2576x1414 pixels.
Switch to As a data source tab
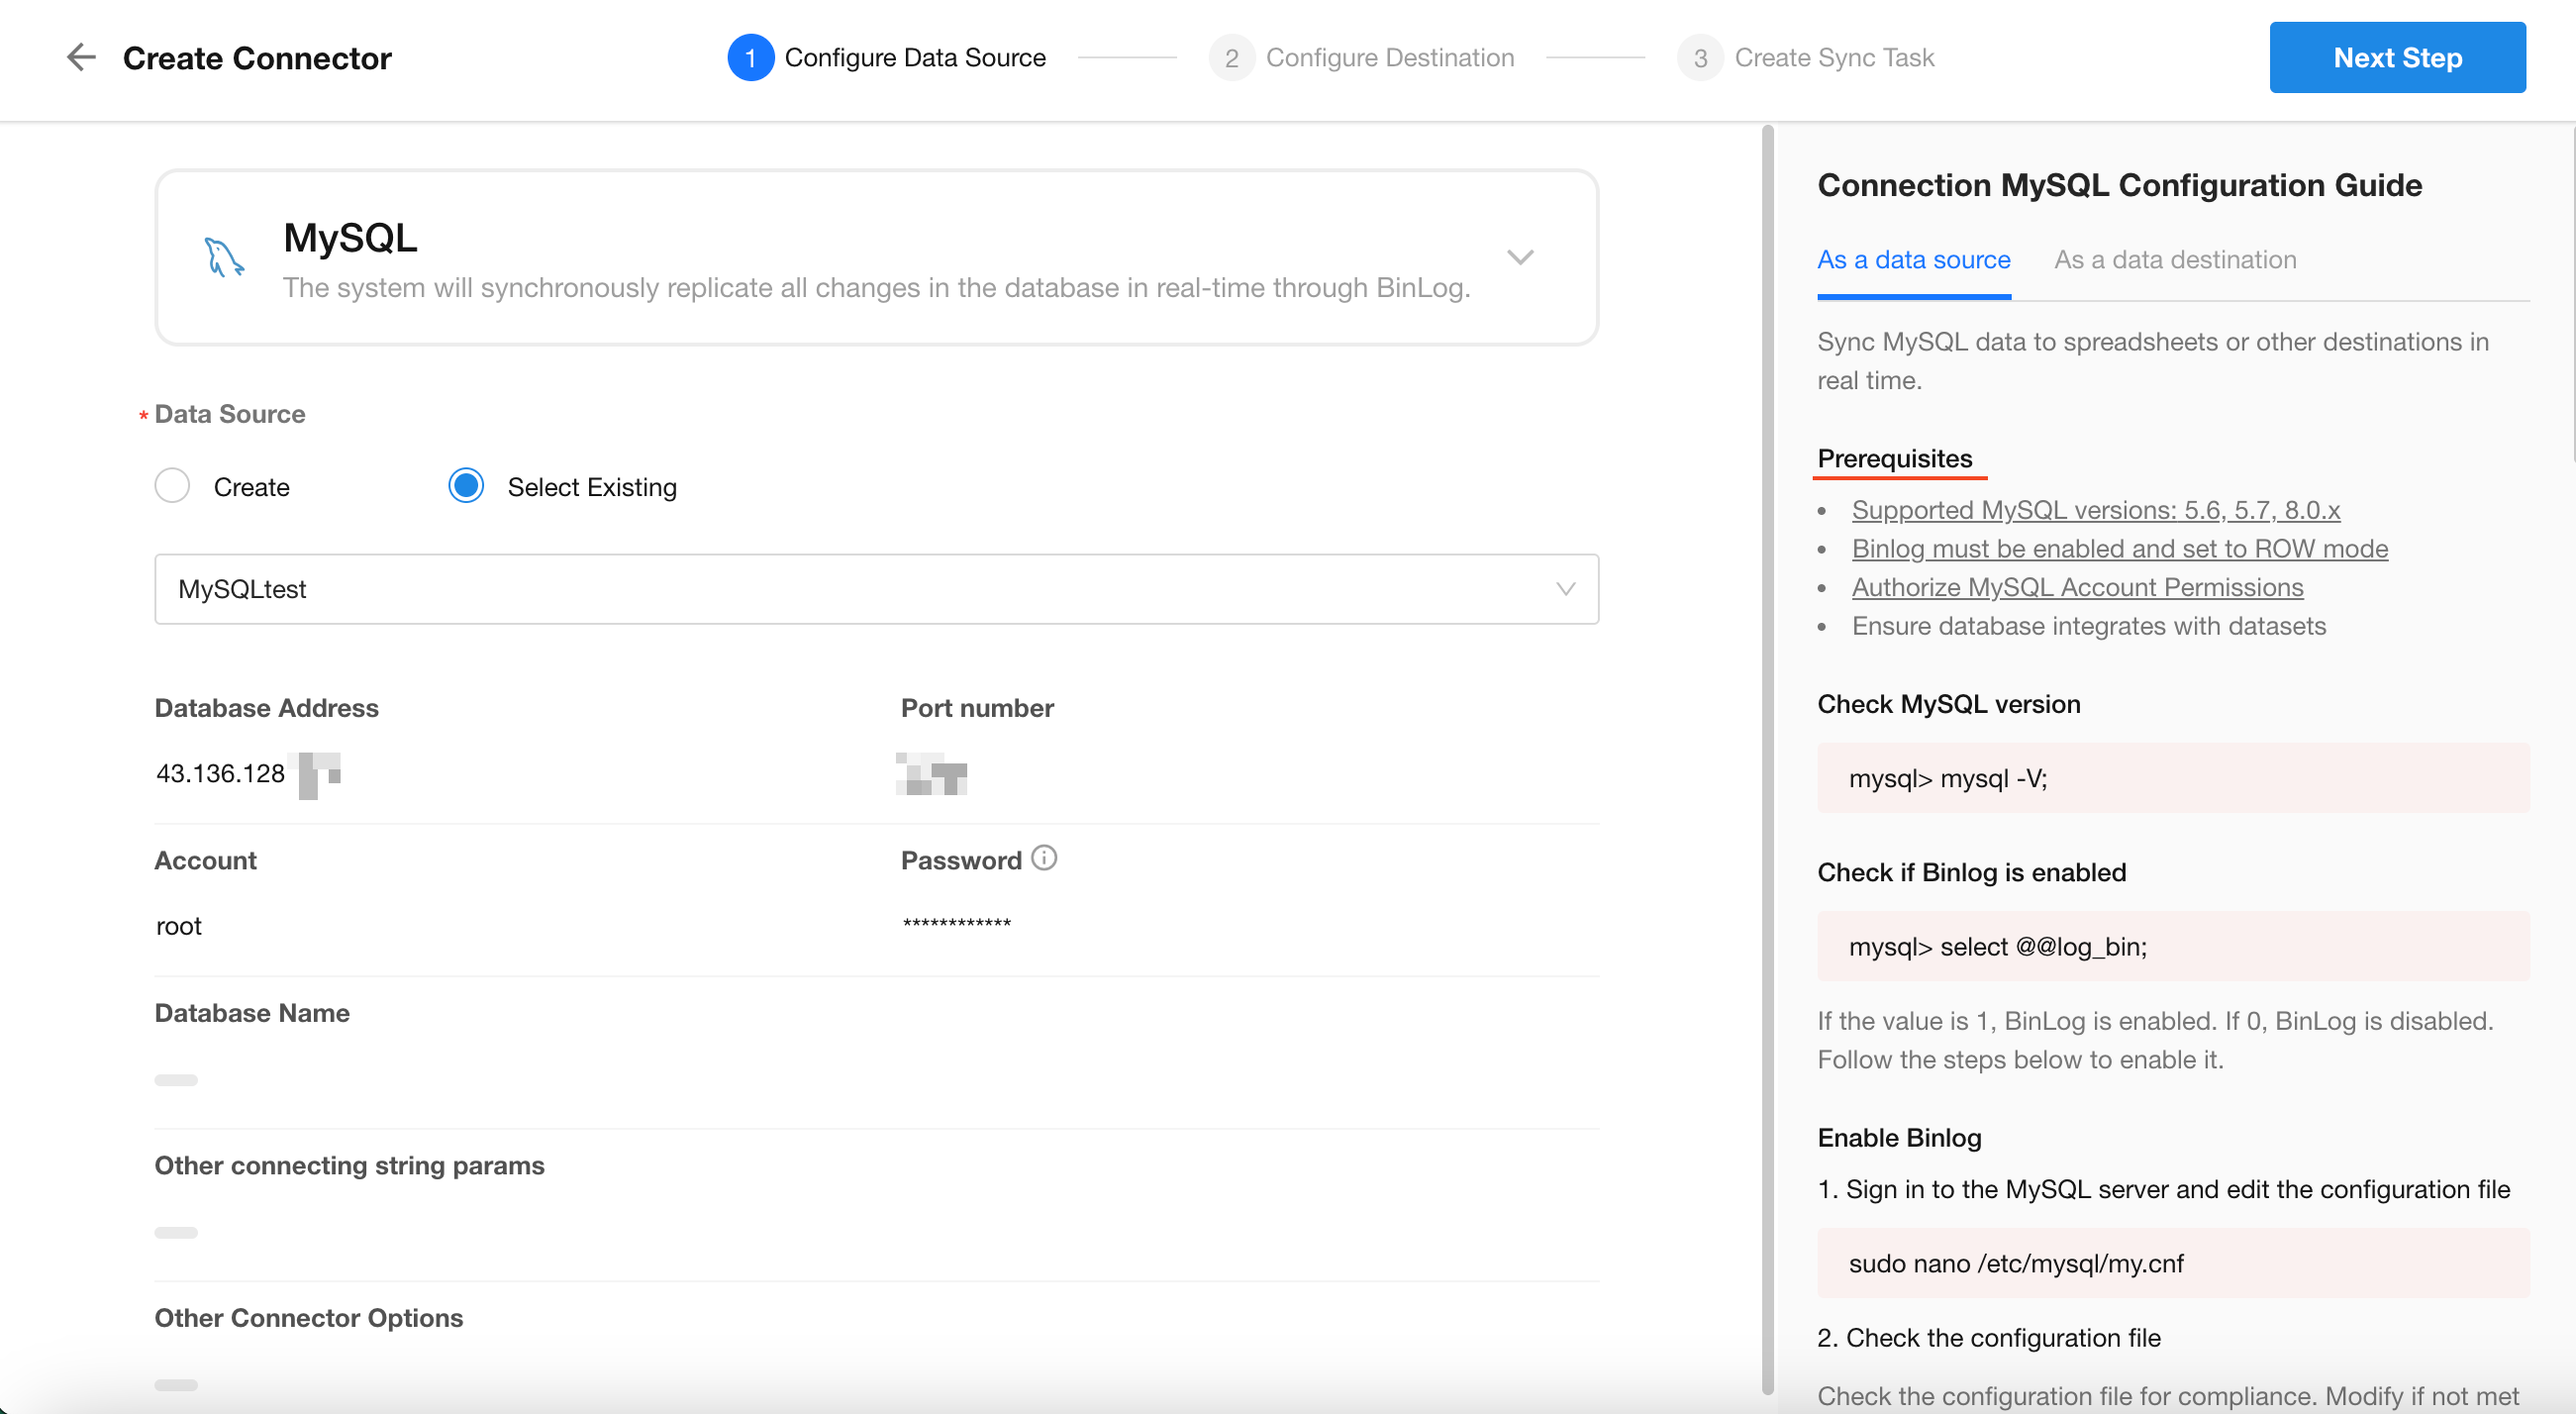pyautogui.click(x=1913, y=260)
